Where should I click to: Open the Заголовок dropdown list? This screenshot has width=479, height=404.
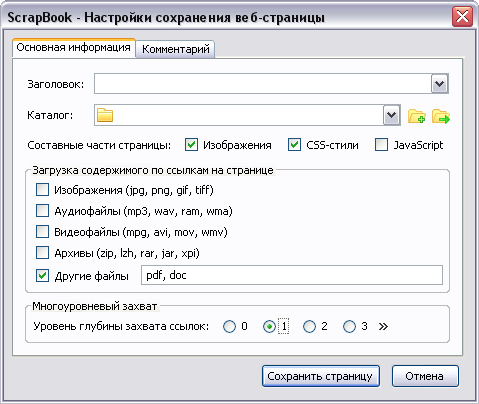(x=439, y=84)
